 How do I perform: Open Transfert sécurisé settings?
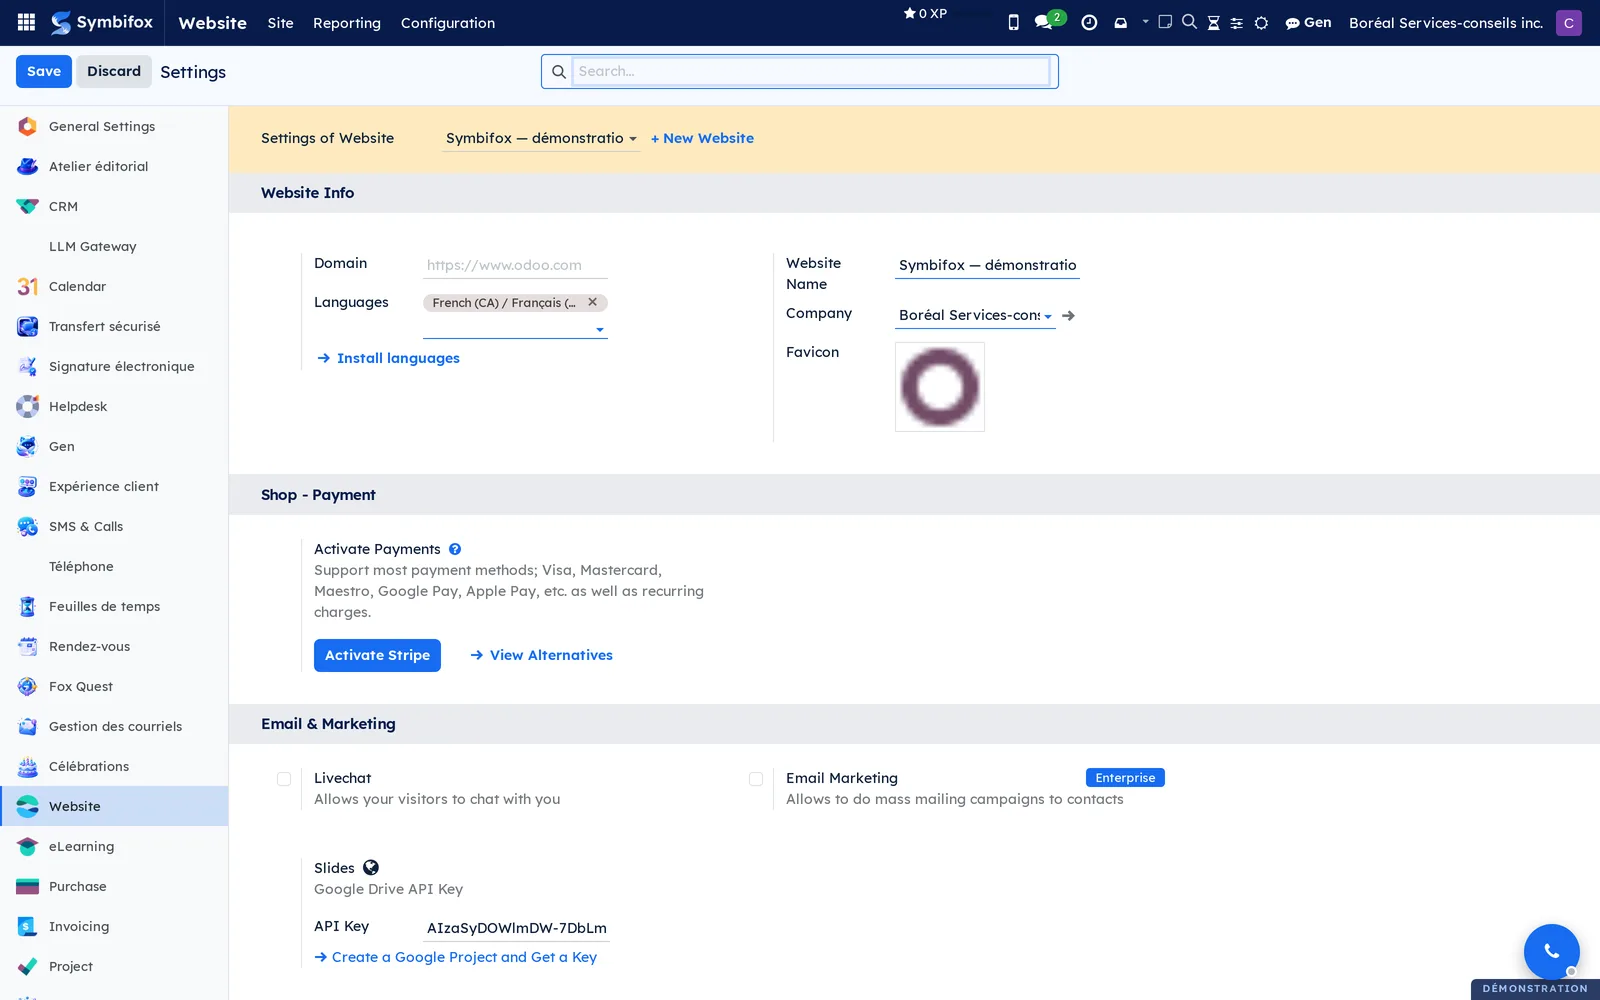click(114, 326)
